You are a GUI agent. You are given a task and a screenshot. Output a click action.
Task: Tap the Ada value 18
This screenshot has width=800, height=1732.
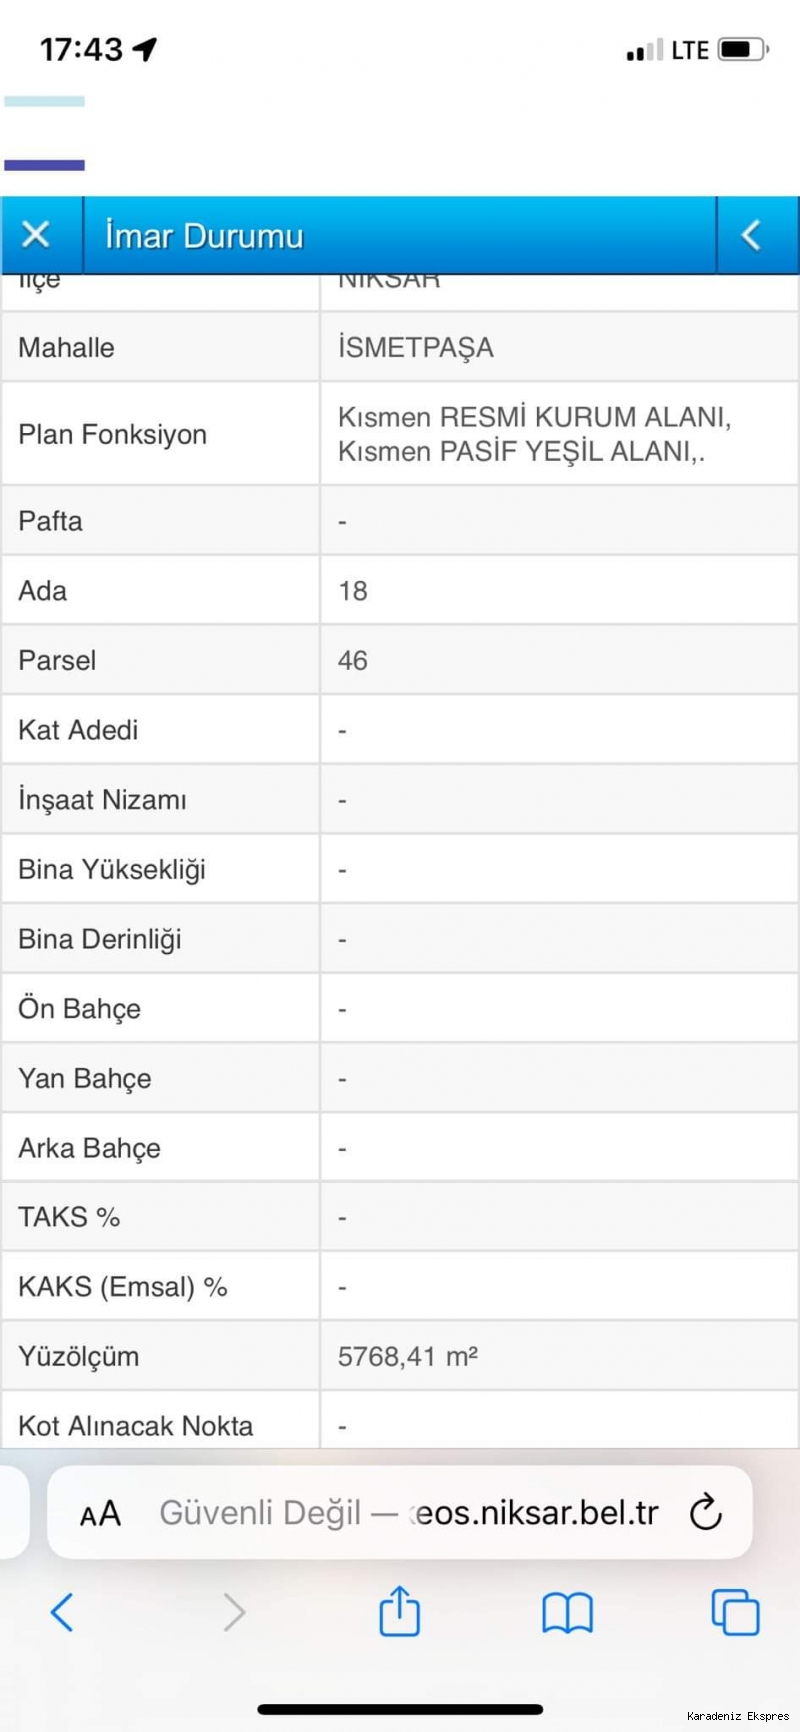(353, 590)
